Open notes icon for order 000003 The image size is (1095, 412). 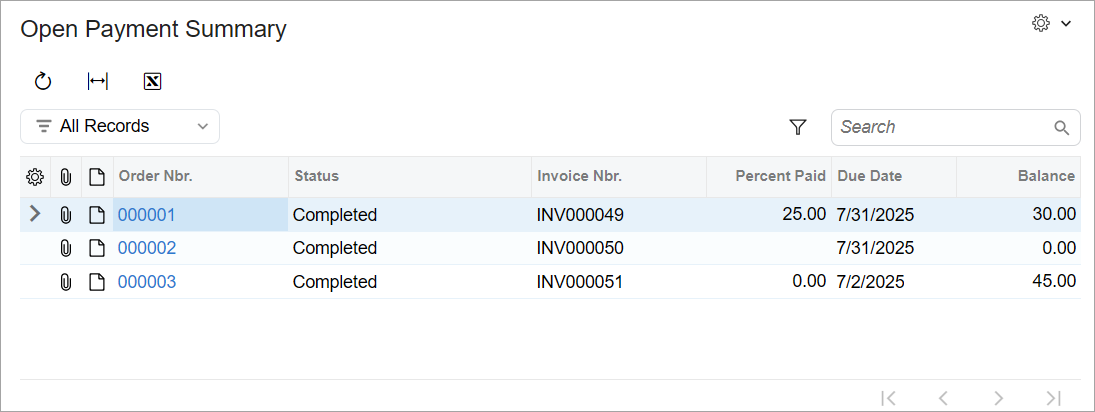(x=97, y=282)
